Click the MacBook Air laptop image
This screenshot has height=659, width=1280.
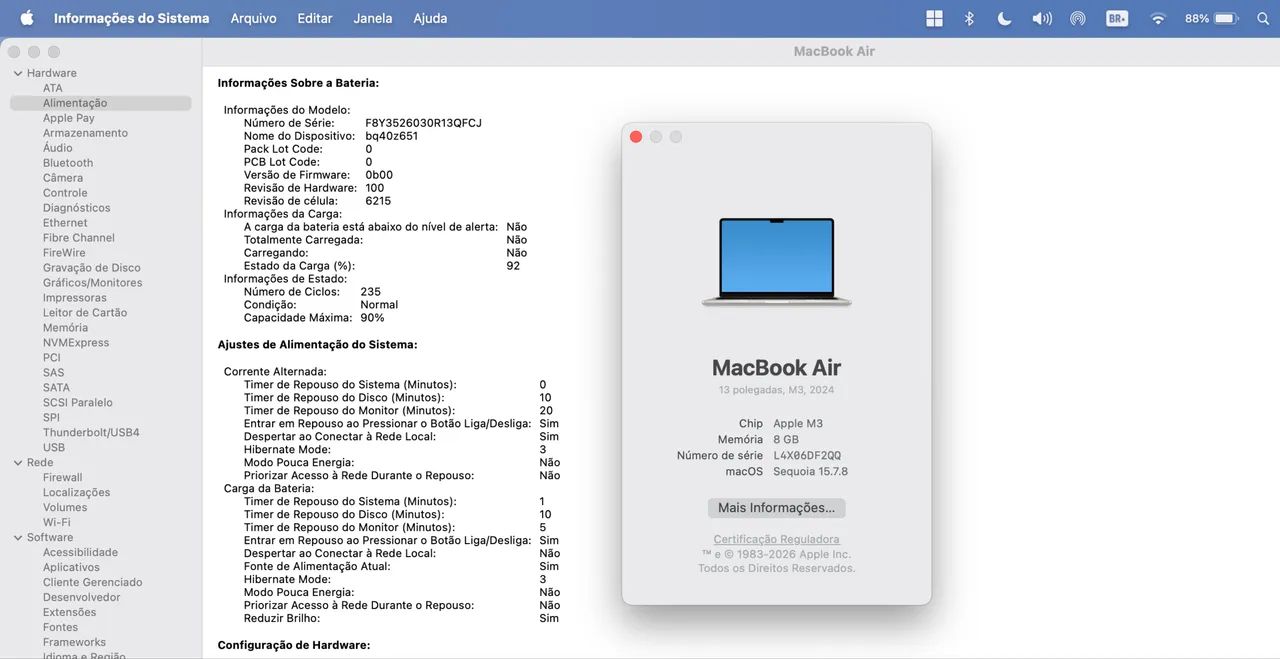pyautogui.click(x=776, y=262)
